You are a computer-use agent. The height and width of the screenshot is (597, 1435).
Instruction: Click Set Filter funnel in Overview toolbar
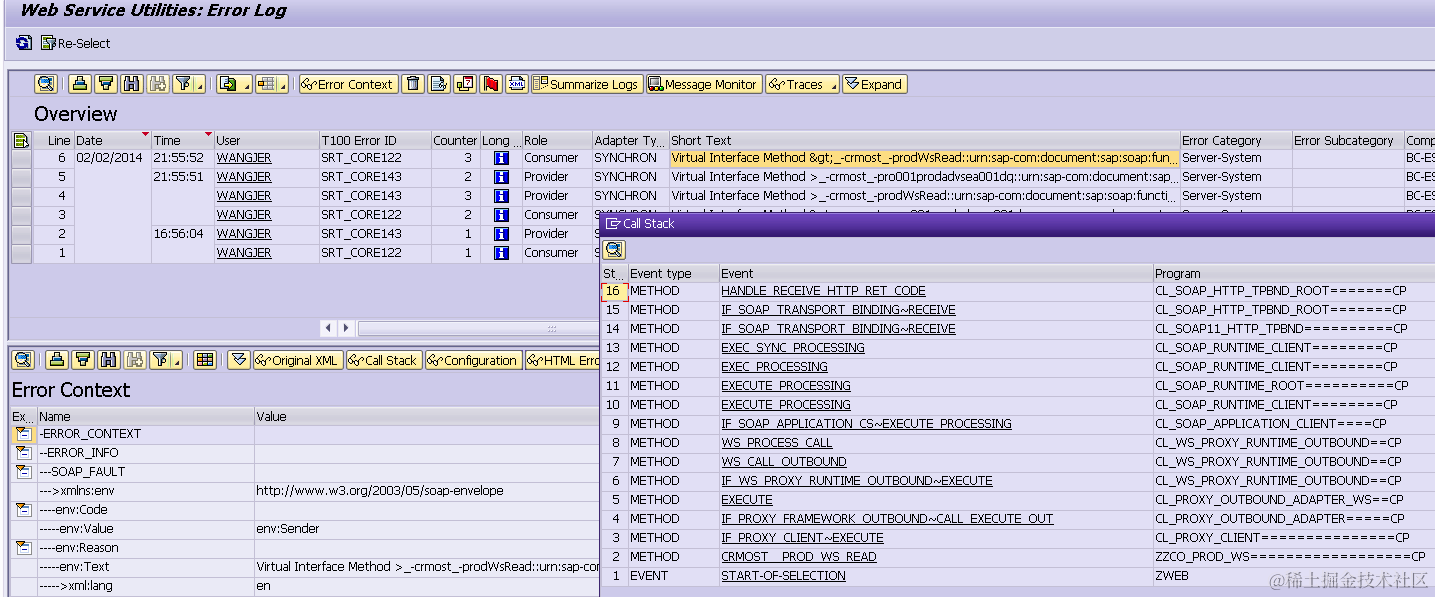click(183, 84)
